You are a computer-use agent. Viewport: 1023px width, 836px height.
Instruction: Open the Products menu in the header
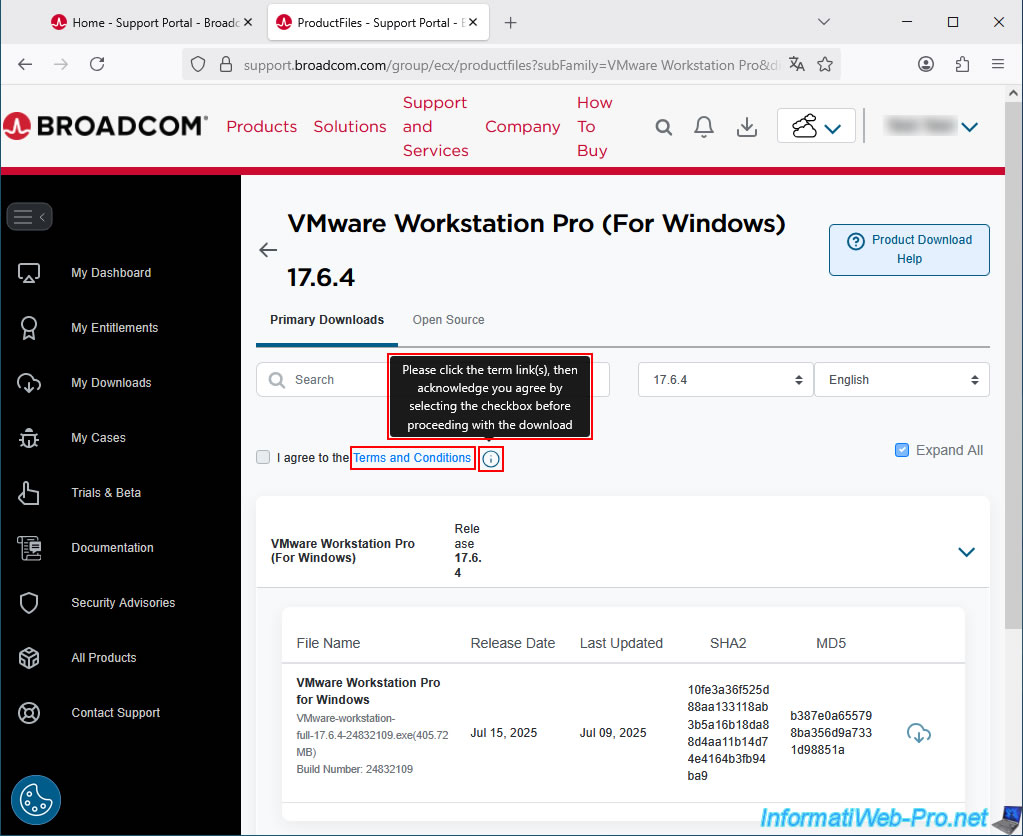261,127
